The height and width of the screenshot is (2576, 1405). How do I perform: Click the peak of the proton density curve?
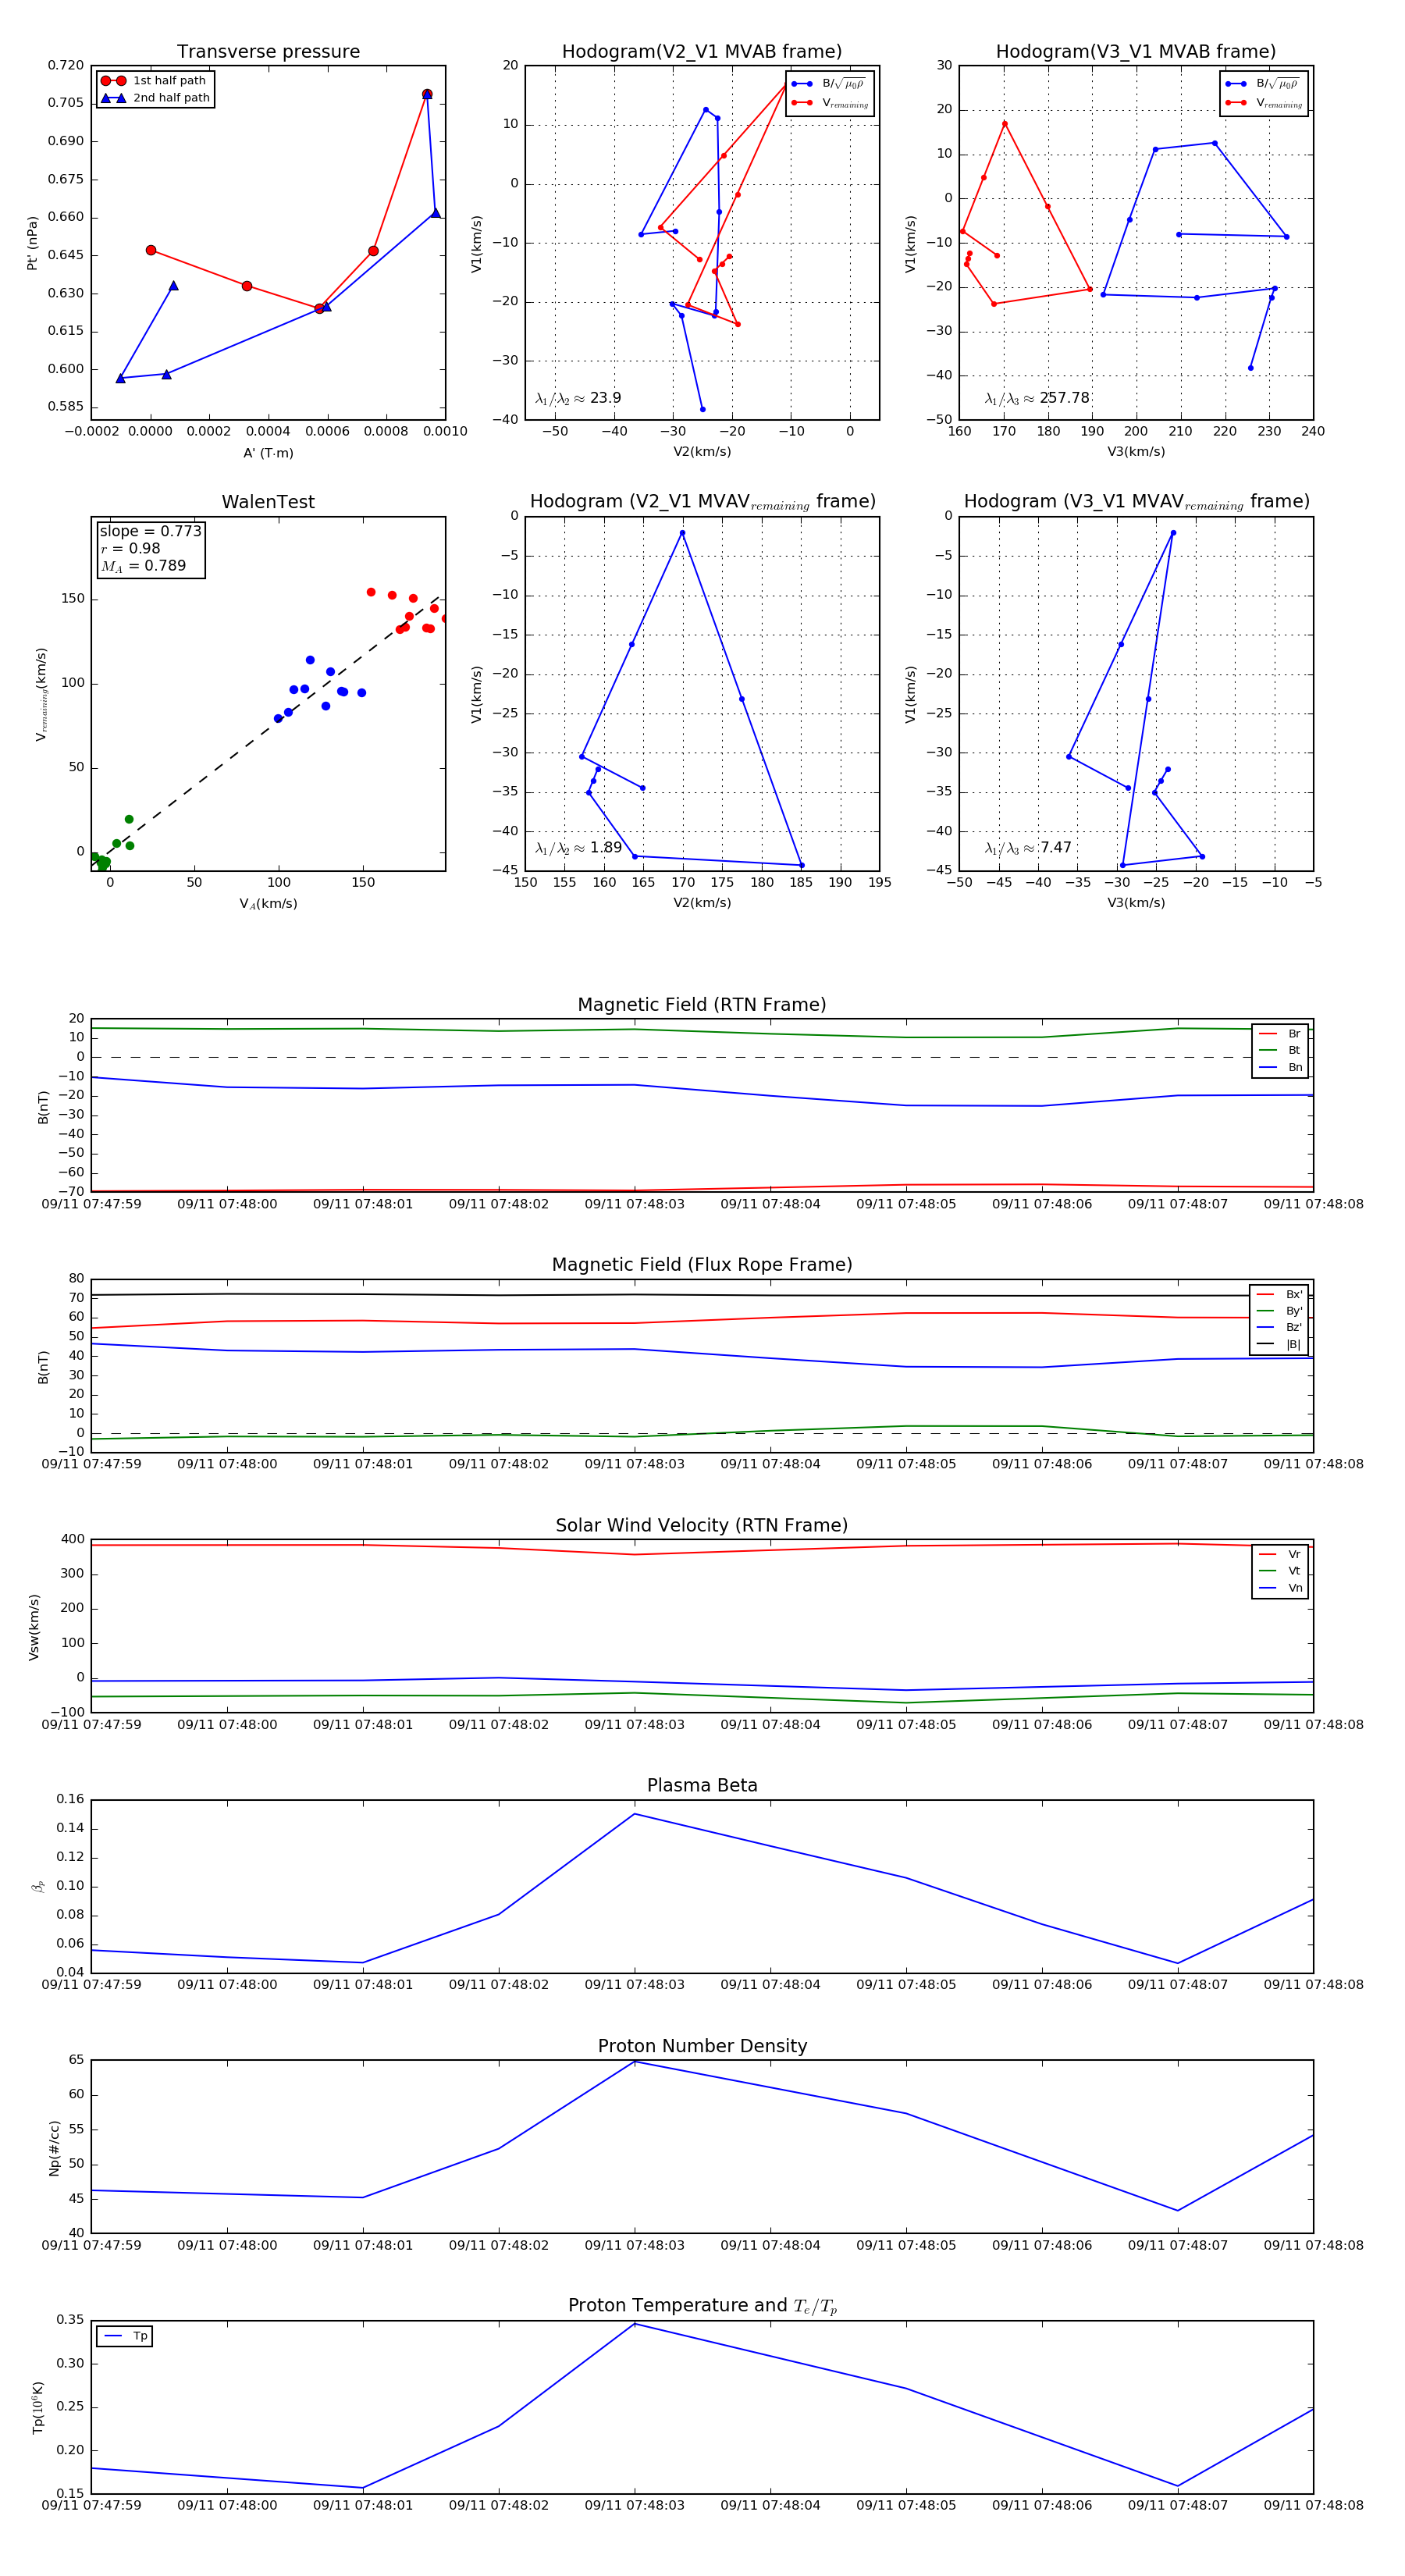click(634, 2061)
